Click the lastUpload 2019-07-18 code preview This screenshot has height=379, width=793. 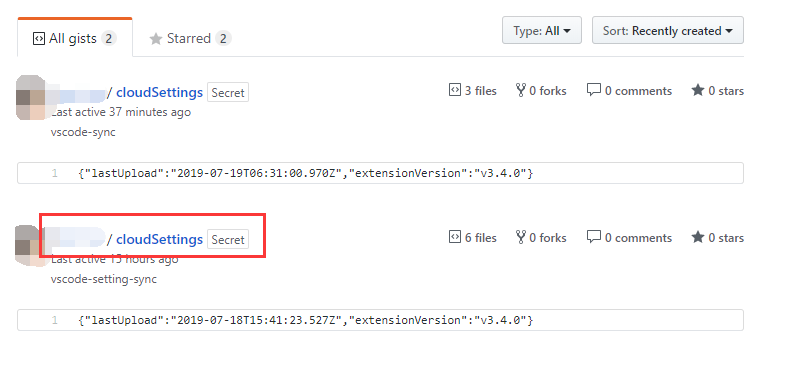point(380,320)
